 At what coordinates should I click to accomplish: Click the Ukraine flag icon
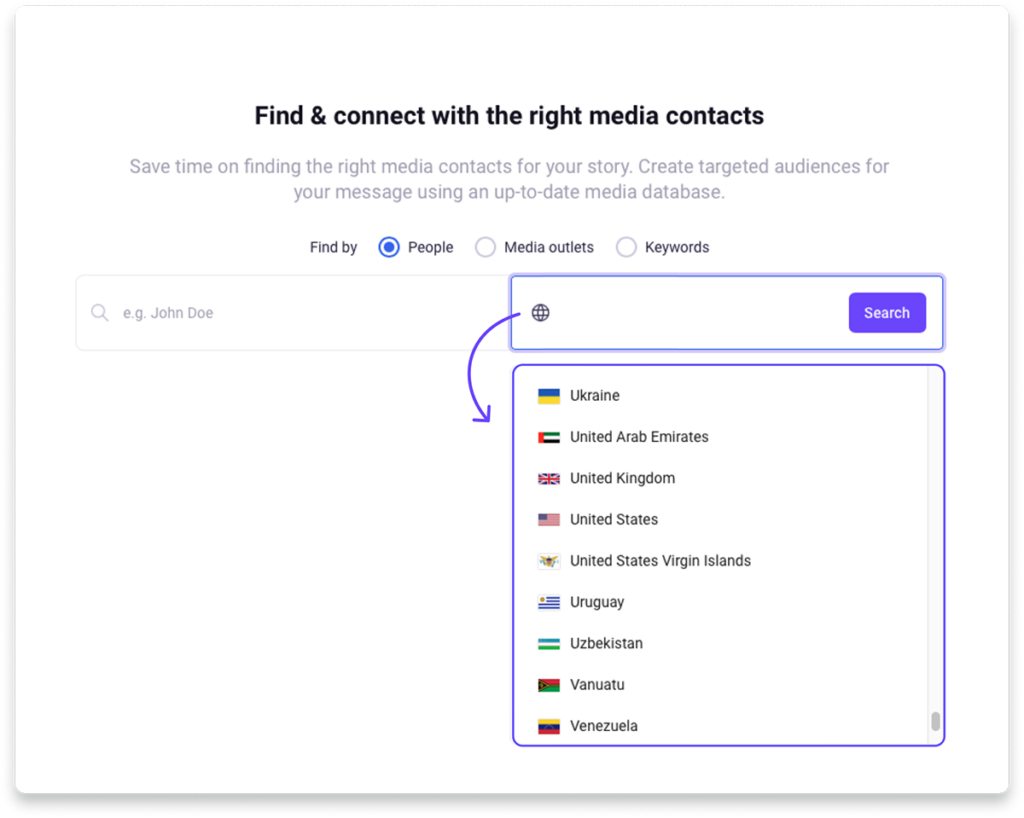(x=548, y=396)
